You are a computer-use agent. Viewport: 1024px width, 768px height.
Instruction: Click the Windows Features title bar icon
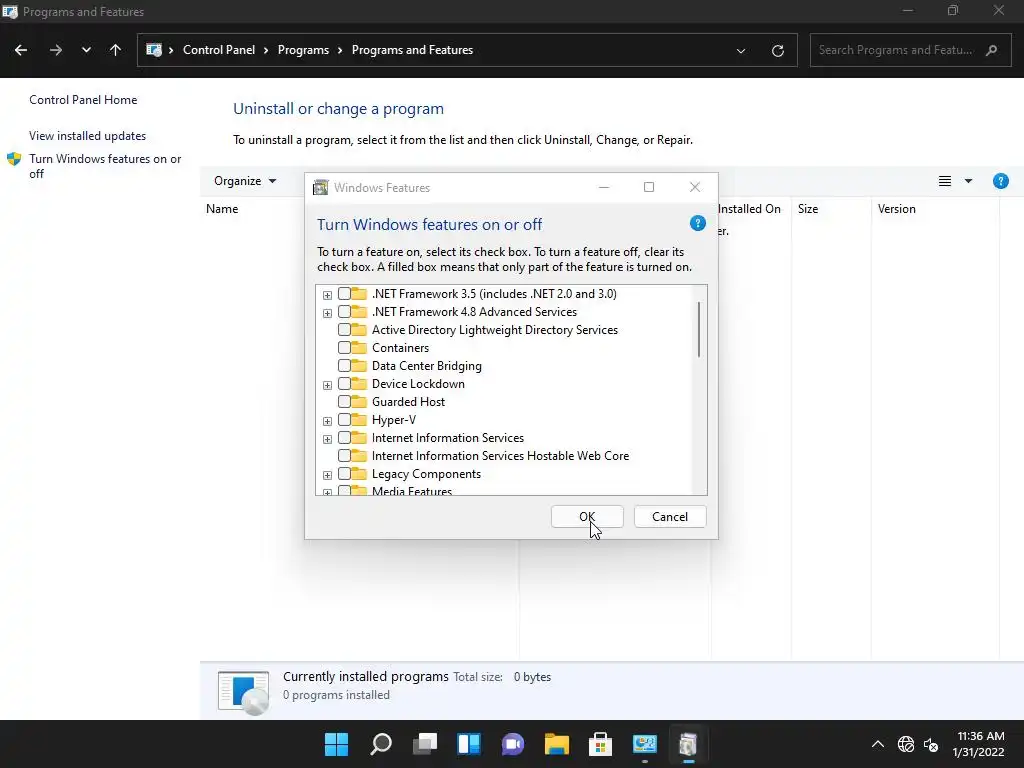[321, 187]
